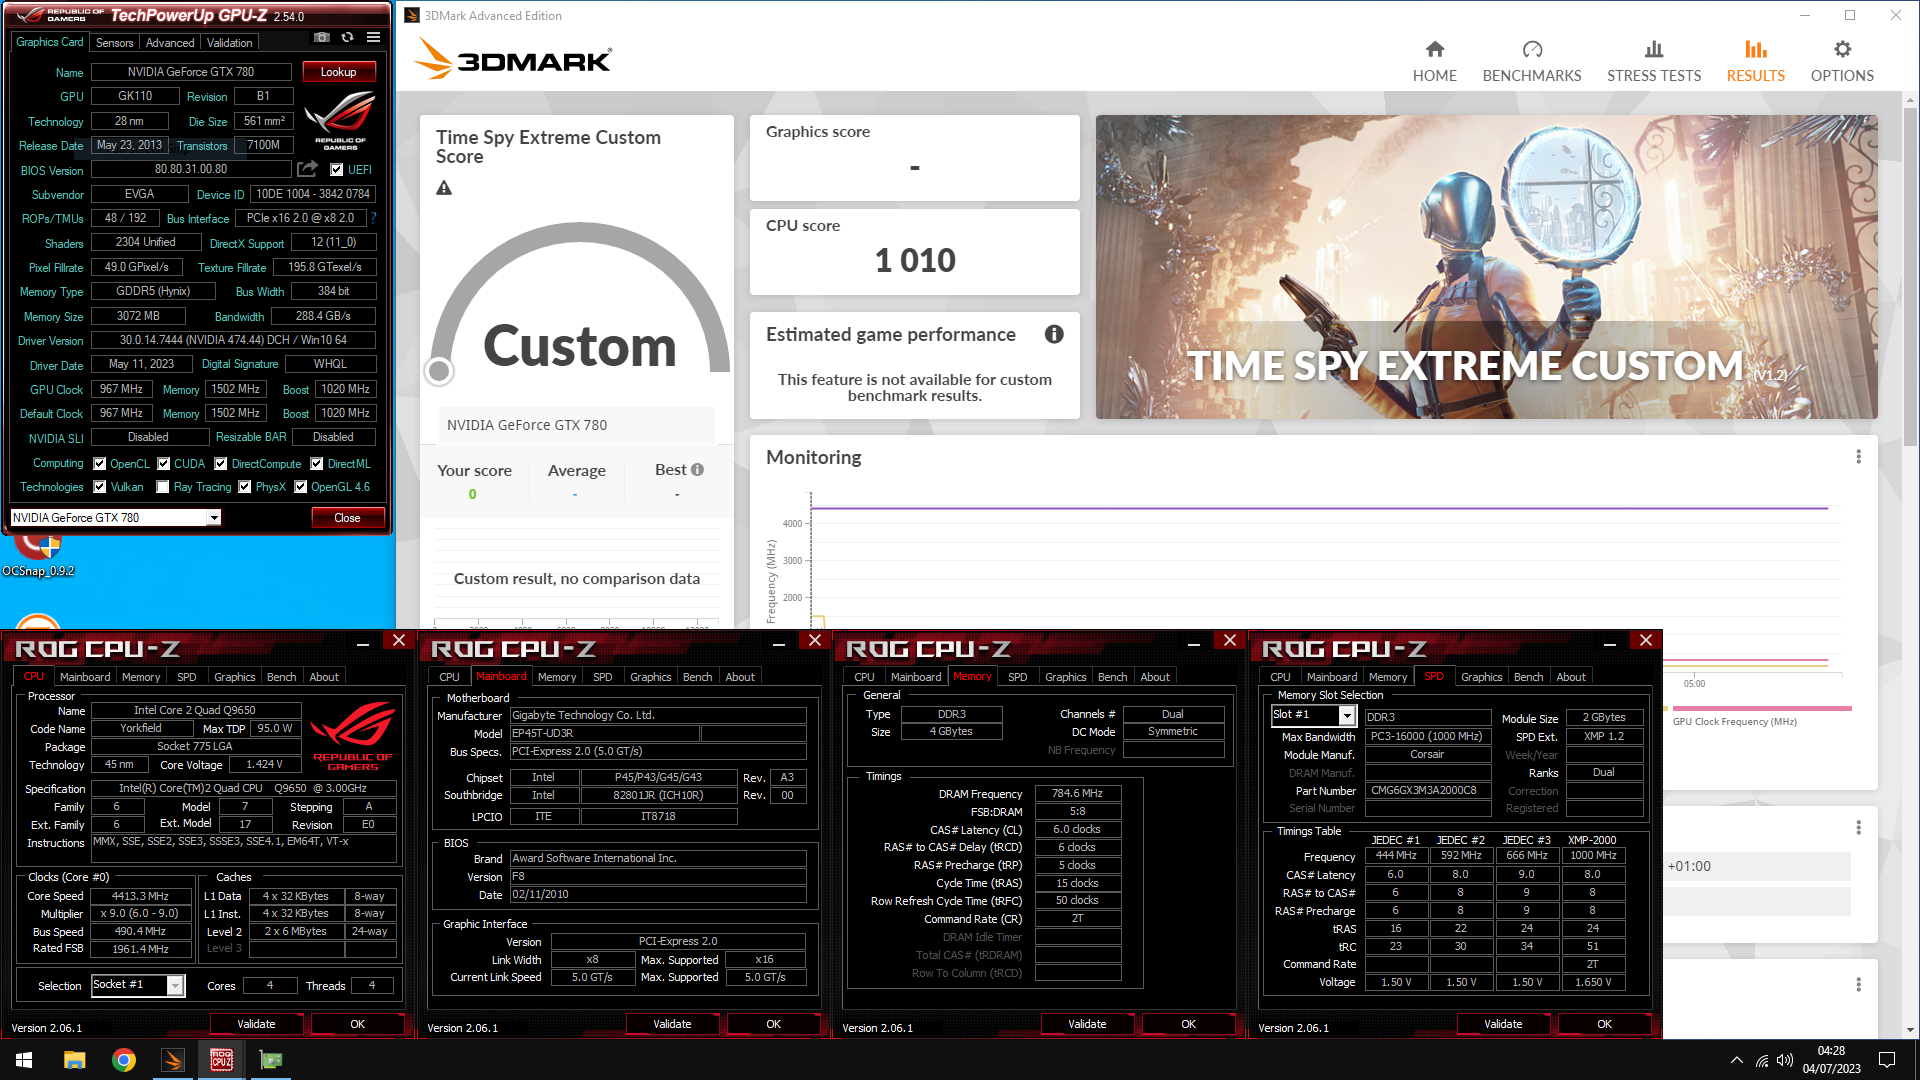This screenshot has height=1080, width=1920.
Task: Toggle Vulkan checkbox
Action: click(100, 487)
